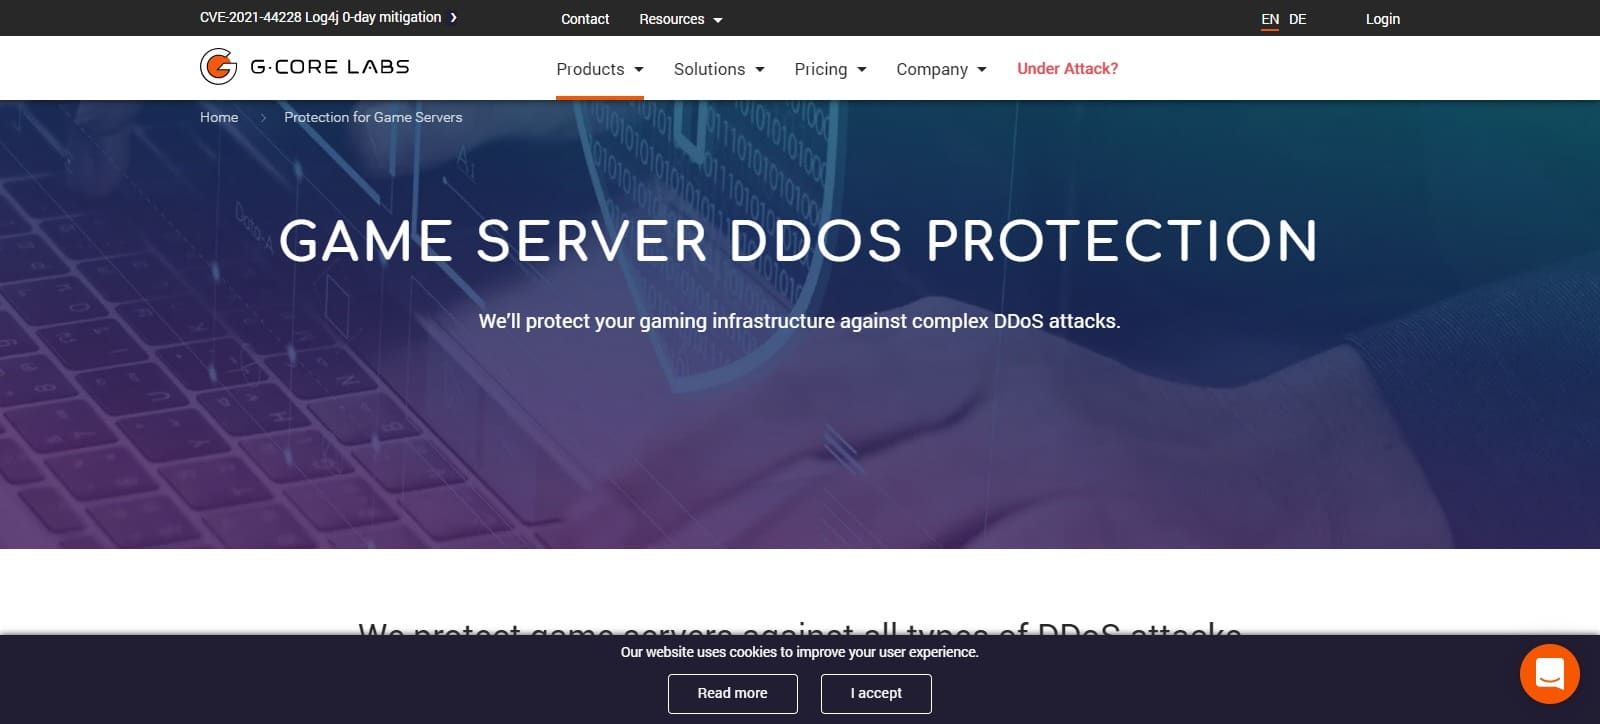The image size is (1600, 724).
Task: Click Read more about cookies
Action: click(733, 693)
